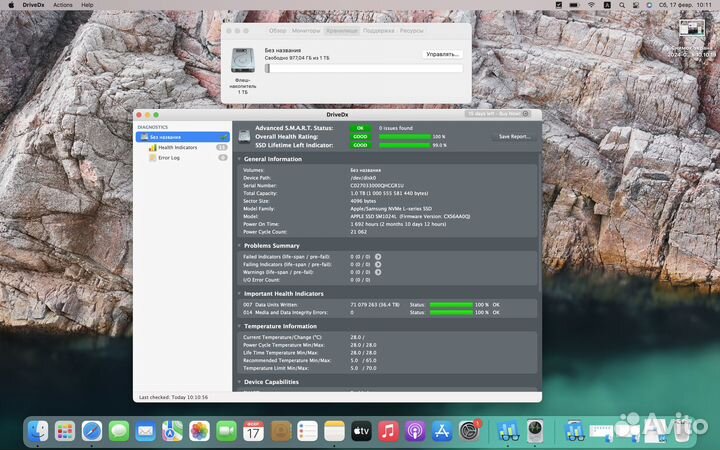
Task: Open the Apple menu
Action: [11, 5]
